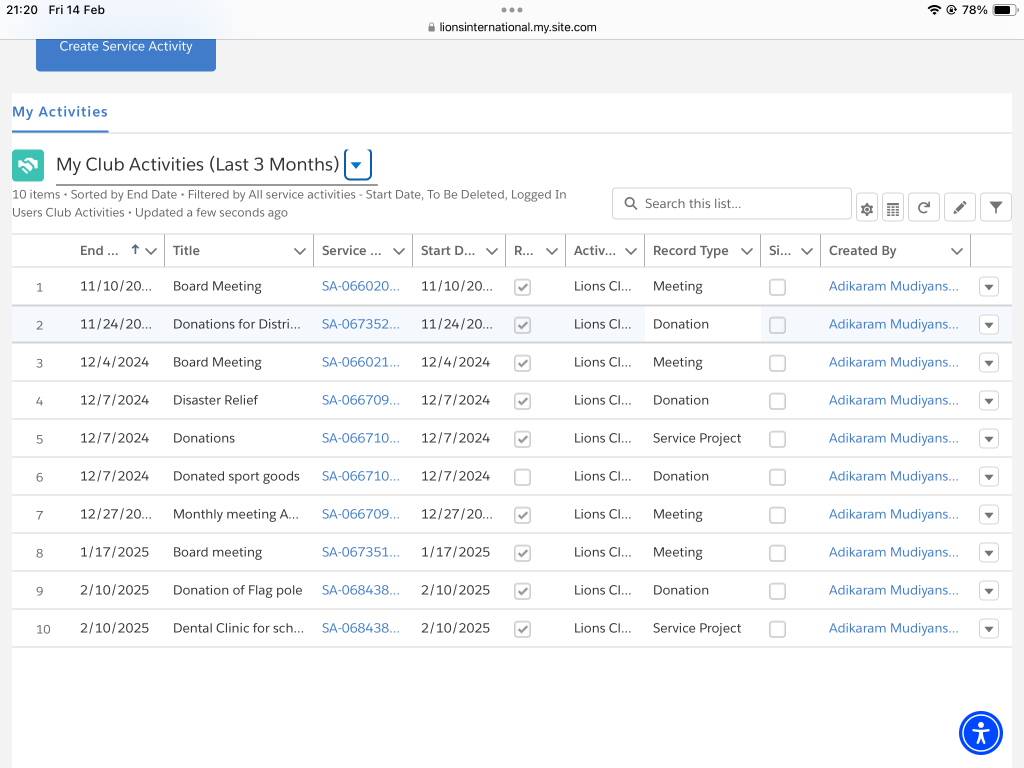The width and height of the screenshot is (1024, 768).
Task: Click the pencil edit list icon
Action: [x=959, y=208]
